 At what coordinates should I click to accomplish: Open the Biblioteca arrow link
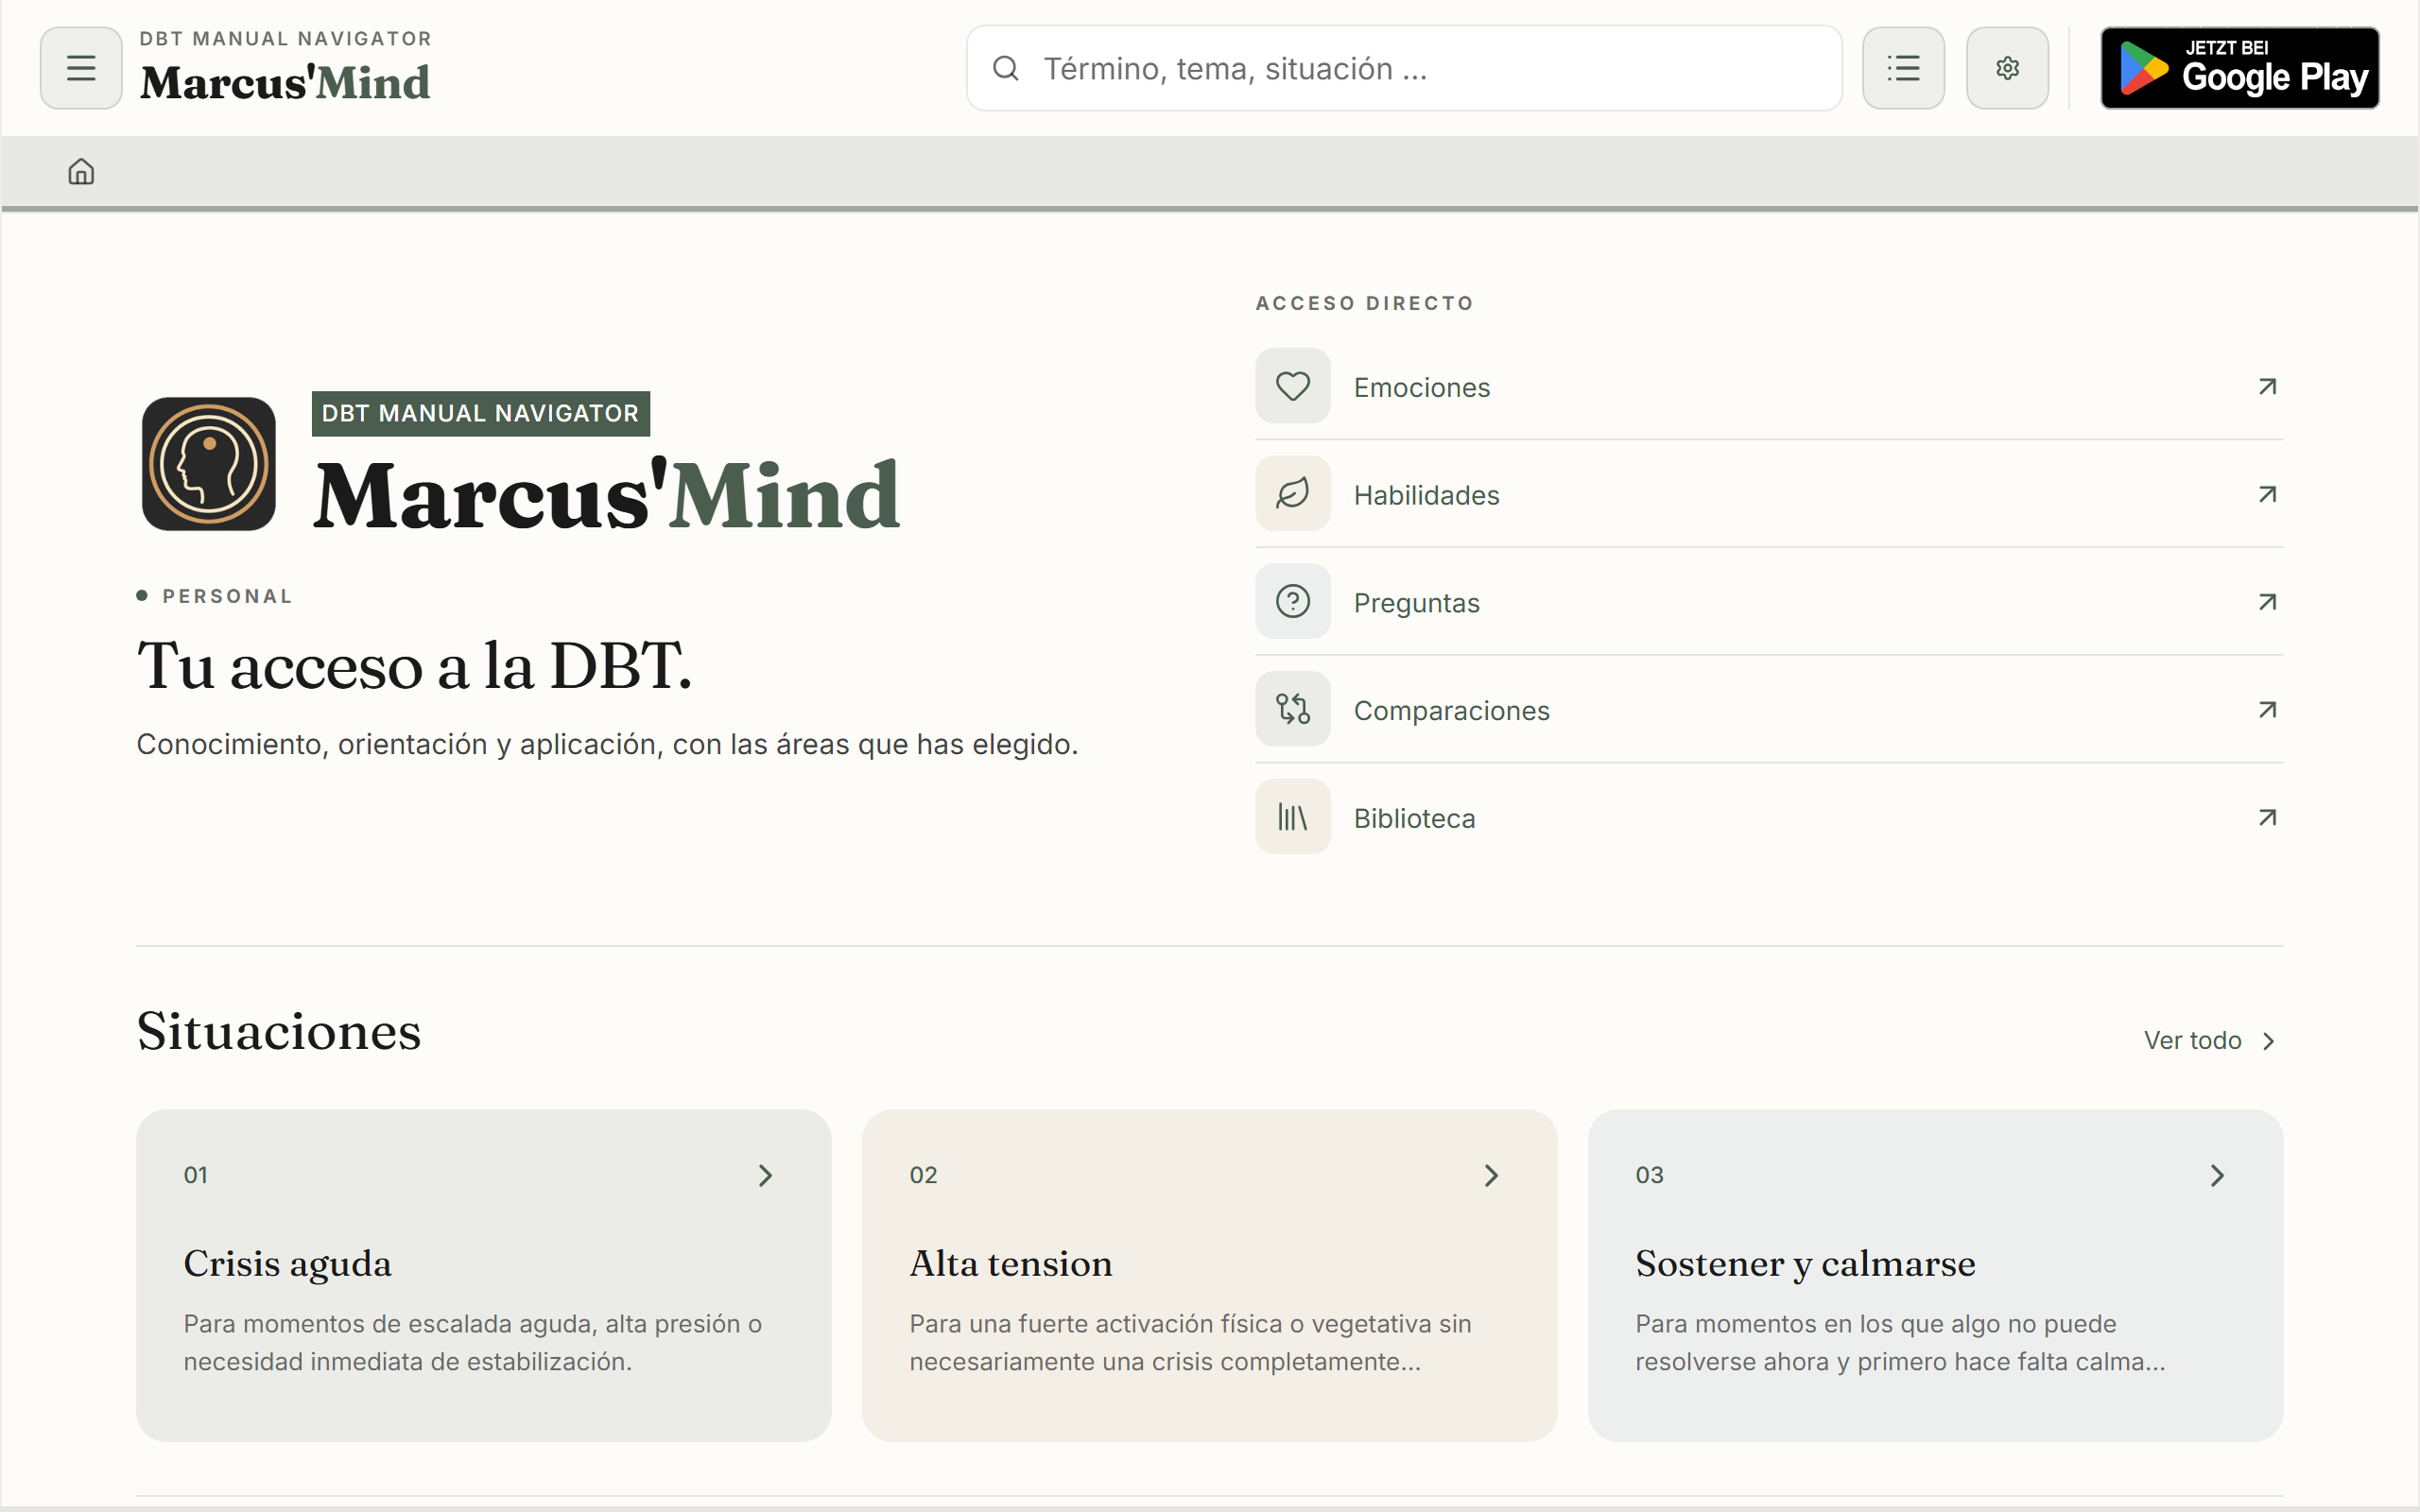click(2267, 818)
